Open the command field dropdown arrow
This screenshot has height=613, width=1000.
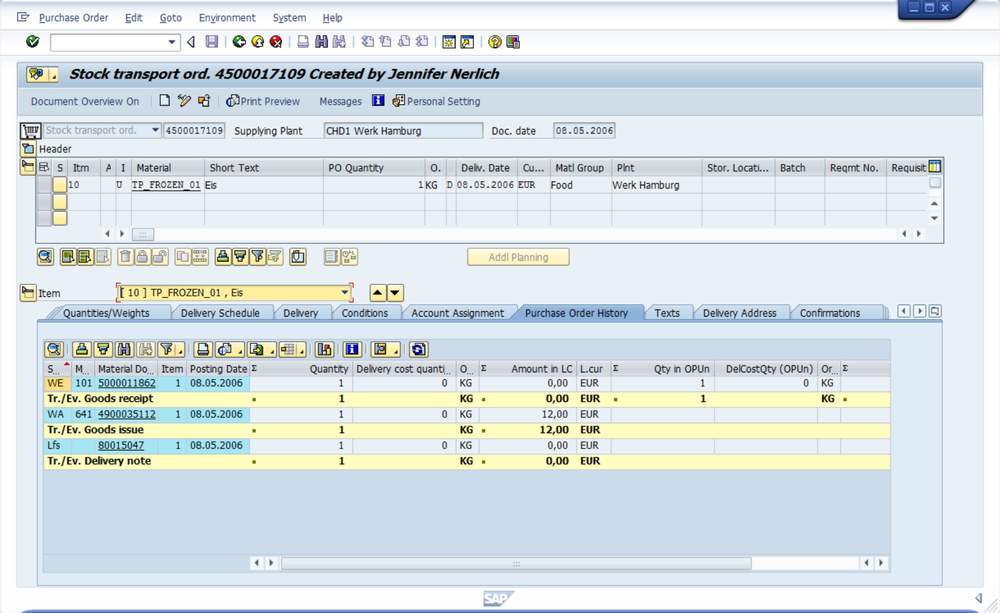click(x=172, y=42)
